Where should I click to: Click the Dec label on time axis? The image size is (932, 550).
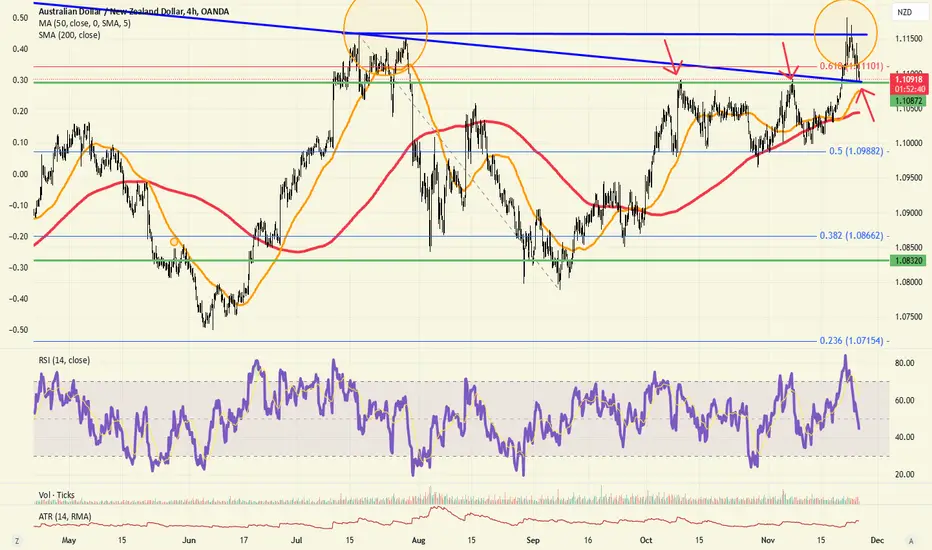(x=877, y=540)
